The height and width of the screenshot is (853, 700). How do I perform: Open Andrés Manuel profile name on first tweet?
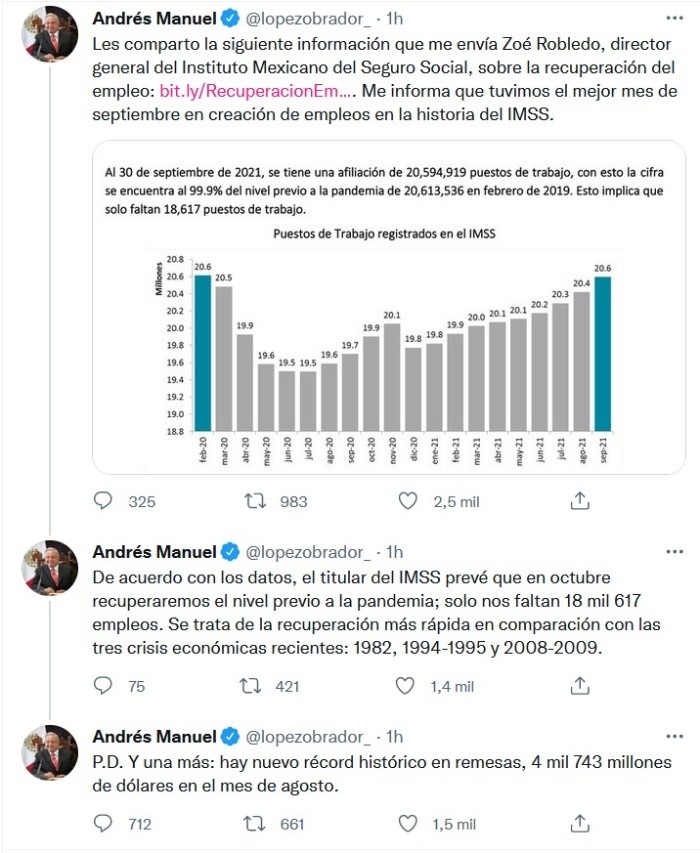click(x=154, y=18)
